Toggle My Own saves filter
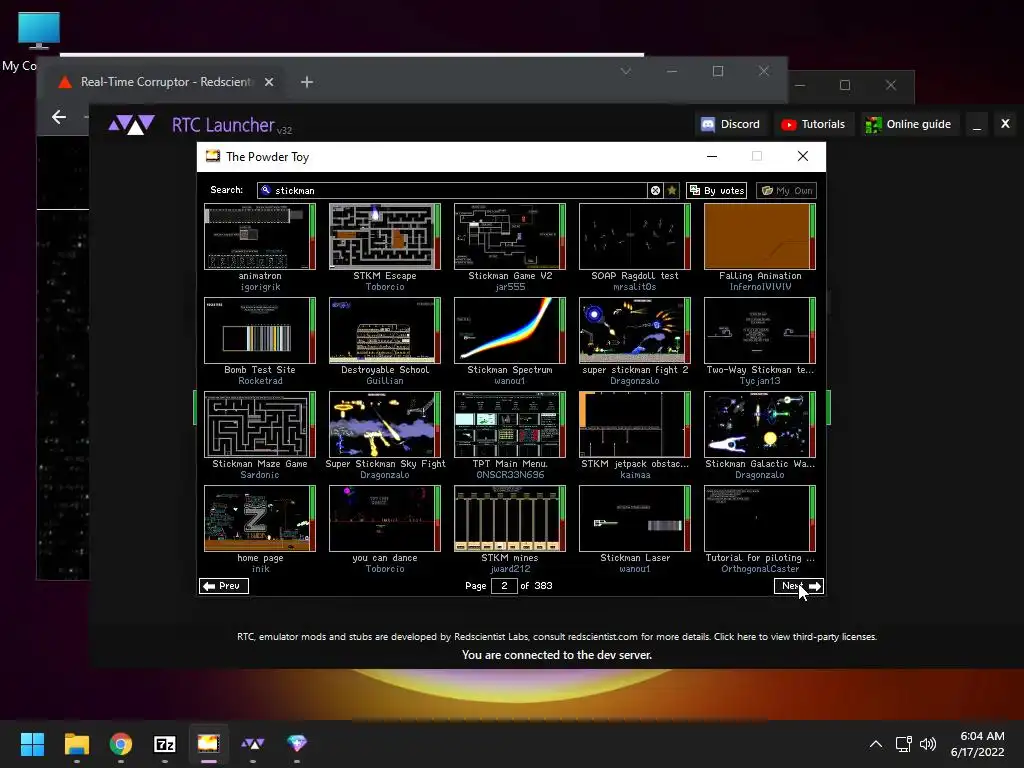The image size is (1024, 768). (786, 190)
